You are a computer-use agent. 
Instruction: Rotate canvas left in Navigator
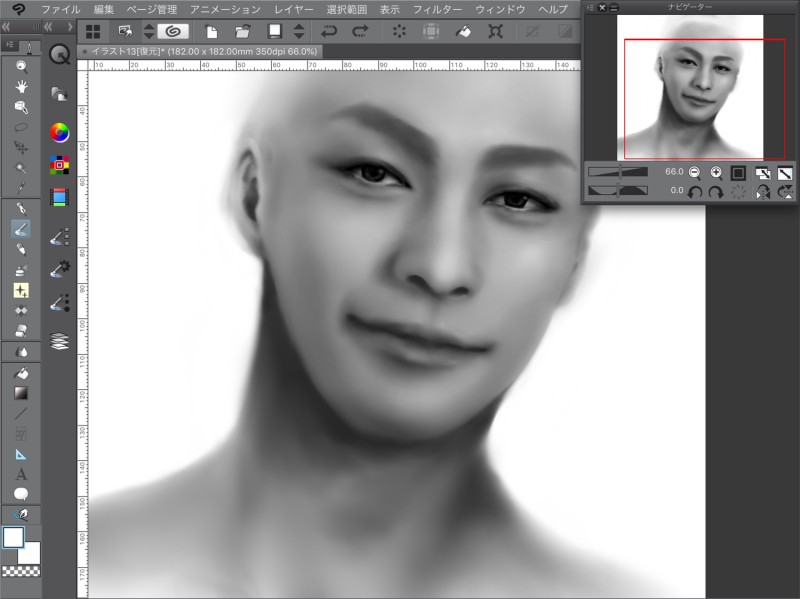point(694,192)
